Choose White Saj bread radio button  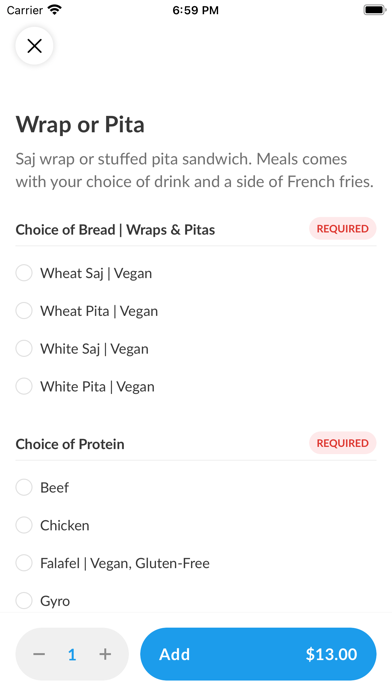coord(24,348)
